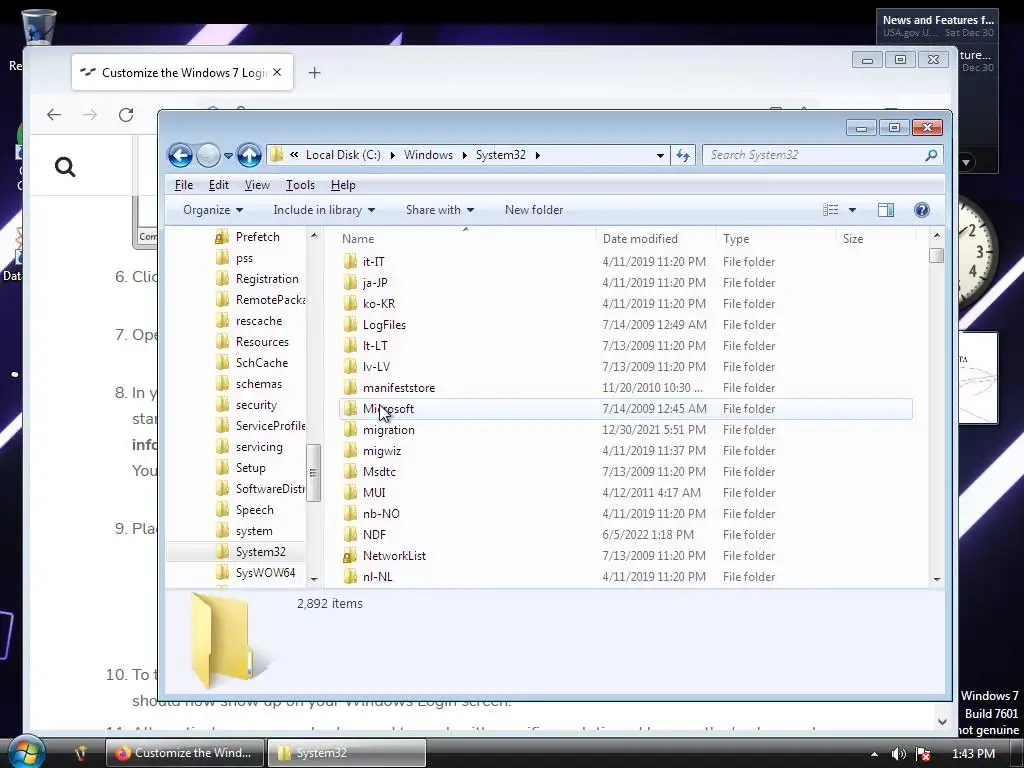
Task: Open the Tools menu
Action: [x=300, y=185]
